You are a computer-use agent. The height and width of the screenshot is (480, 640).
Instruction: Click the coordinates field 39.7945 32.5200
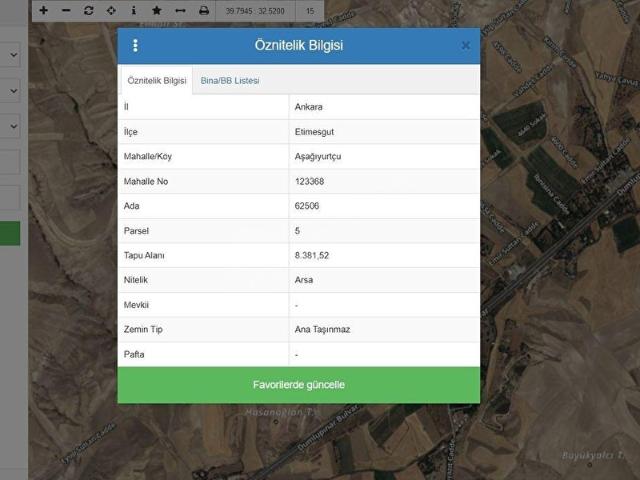pyautogui.click(x=255, y=11)
